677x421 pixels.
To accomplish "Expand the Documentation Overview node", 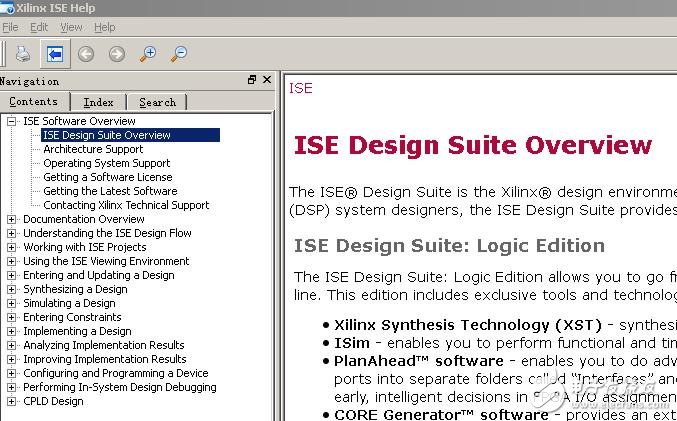I will coord(12,219).
